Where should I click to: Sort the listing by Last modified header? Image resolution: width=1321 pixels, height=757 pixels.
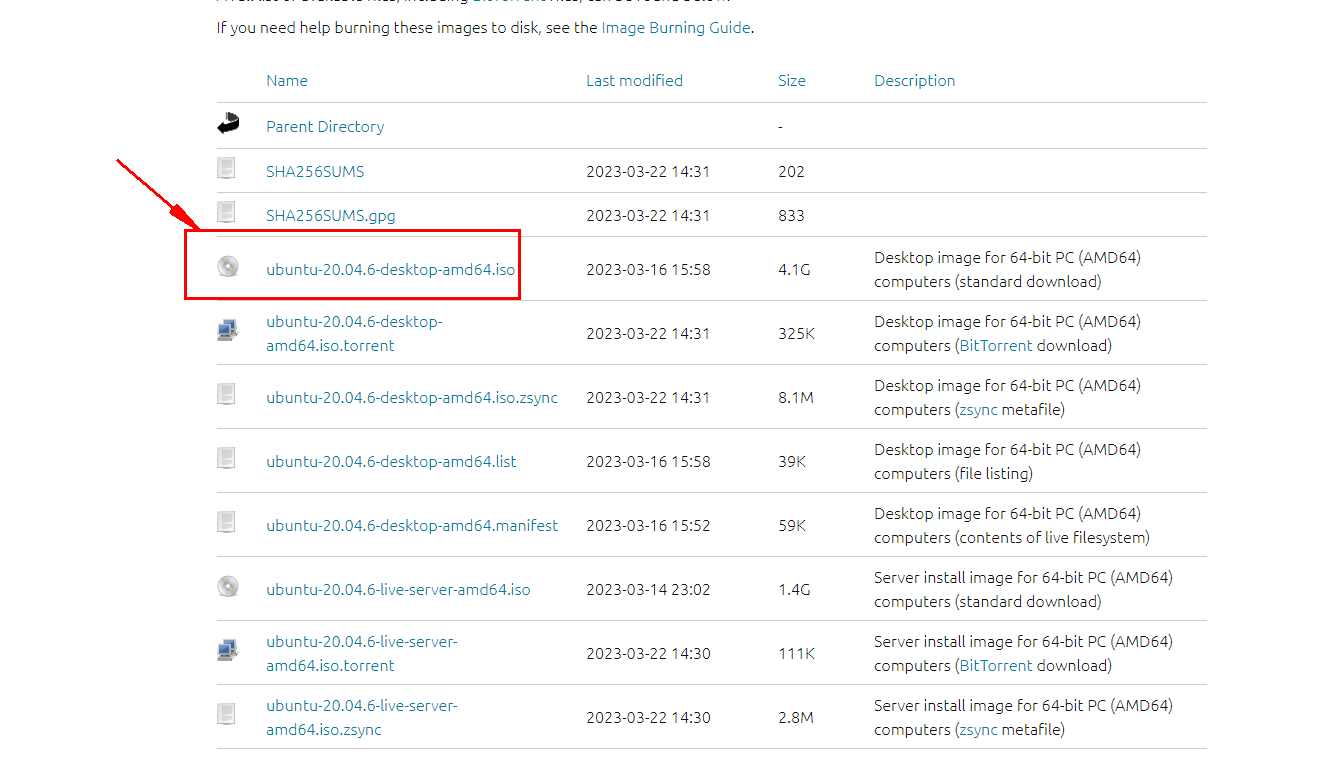pyautogui.click(x=634, y=80)
